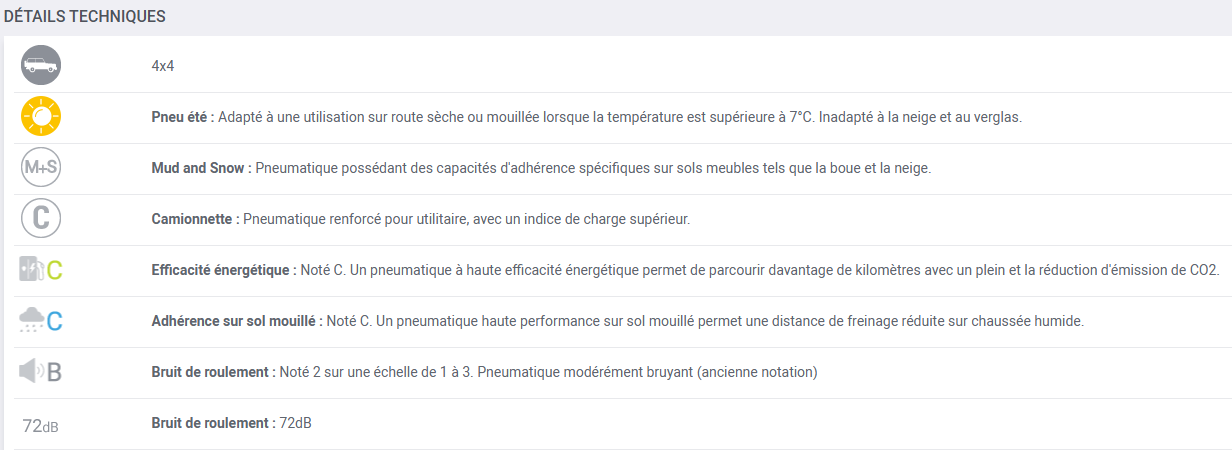Select the DÉTAILS TECHNIQUES section header
The width and height of the screenshot is (1232, 450).
[x=84, y=17]
